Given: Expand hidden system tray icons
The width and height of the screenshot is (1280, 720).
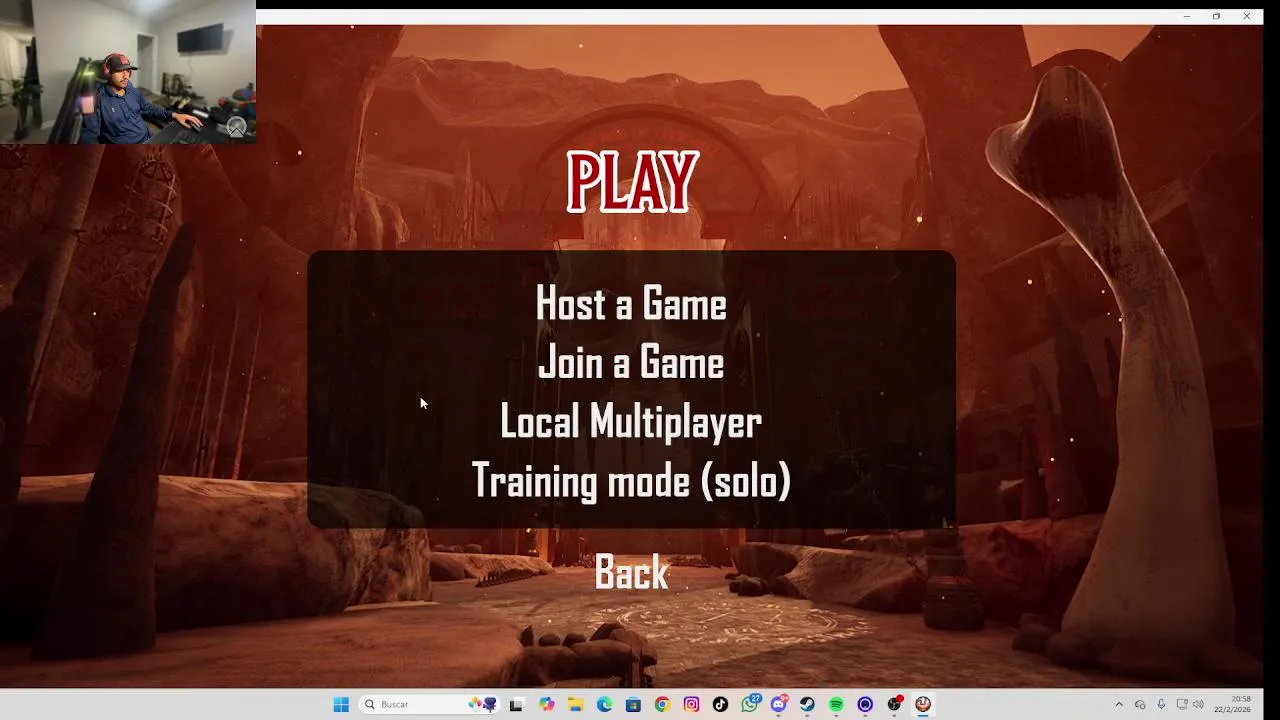Looking at the screenshot, I should click(x=1119, y=704).
